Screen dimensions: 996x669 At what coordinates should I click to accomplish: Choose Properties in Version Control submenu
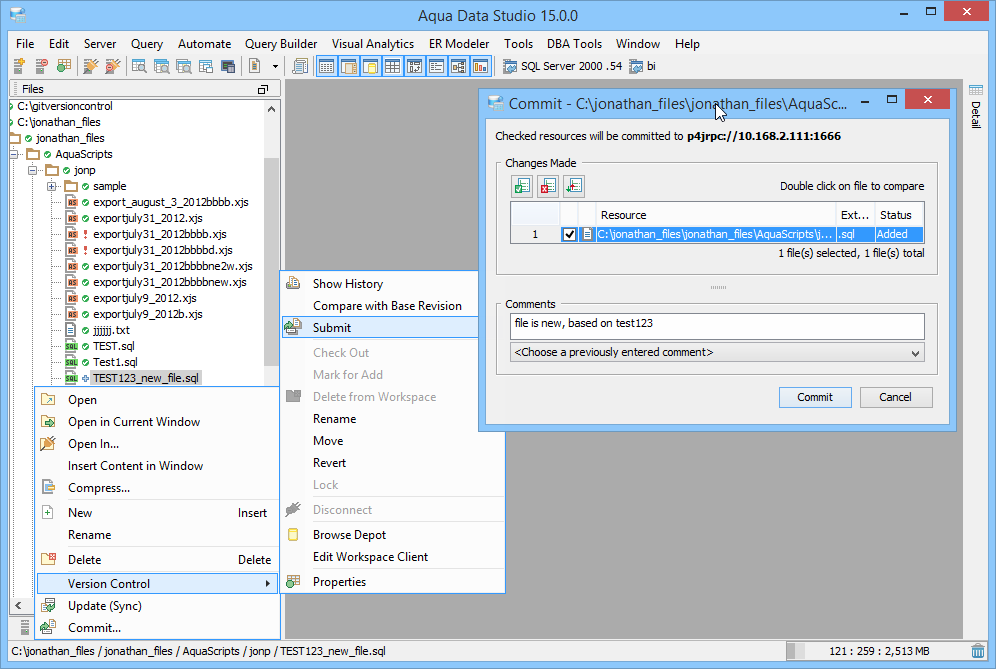pyautogui.click(x=393, y=581)
